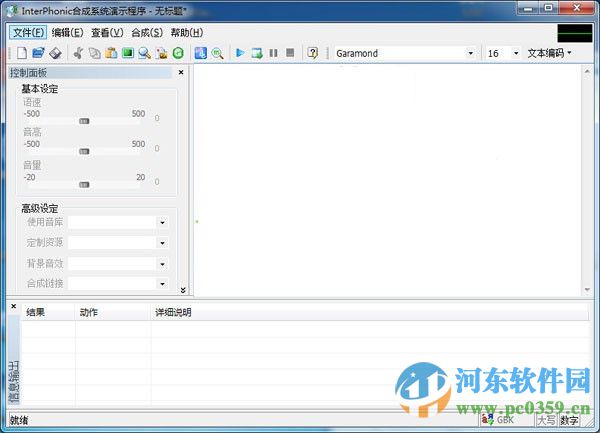Close the 控制面板 panel
Image resolution: width=600 pixels, height=433 pixels.
pyautogui.click(x=181, y=72)
